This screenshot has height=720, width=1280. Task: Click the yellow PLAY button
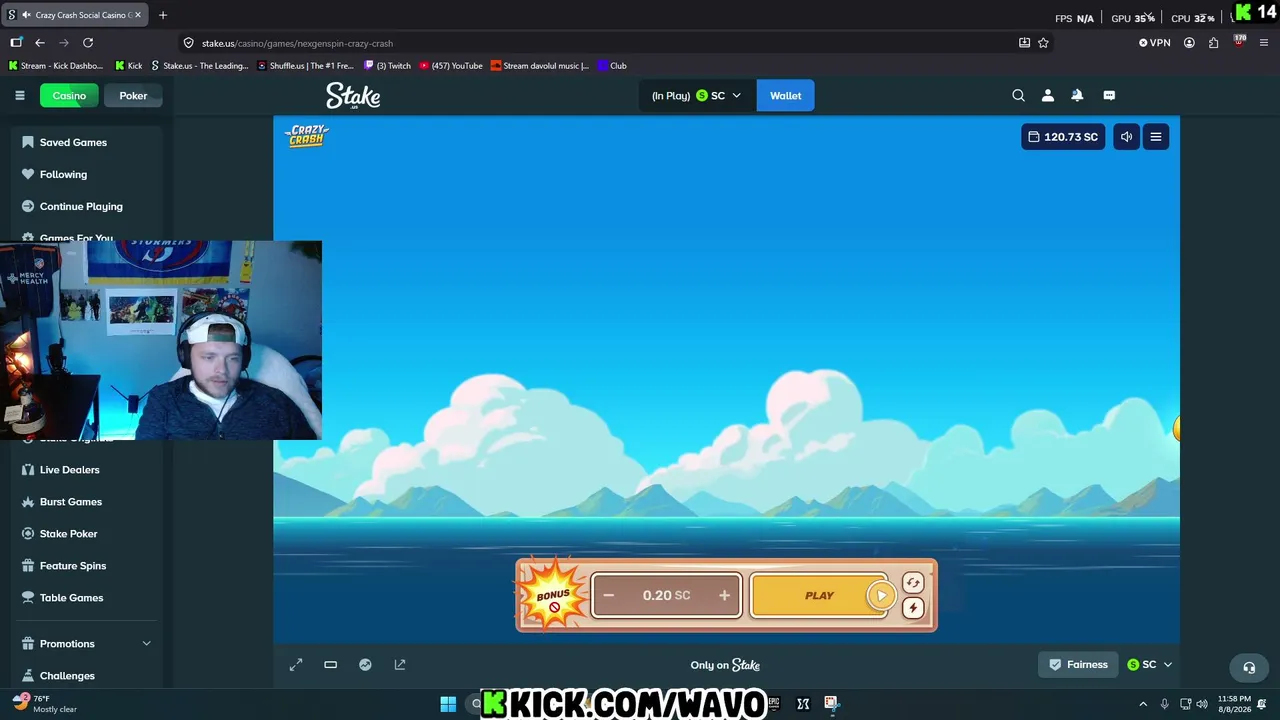[x=819, y=596]
